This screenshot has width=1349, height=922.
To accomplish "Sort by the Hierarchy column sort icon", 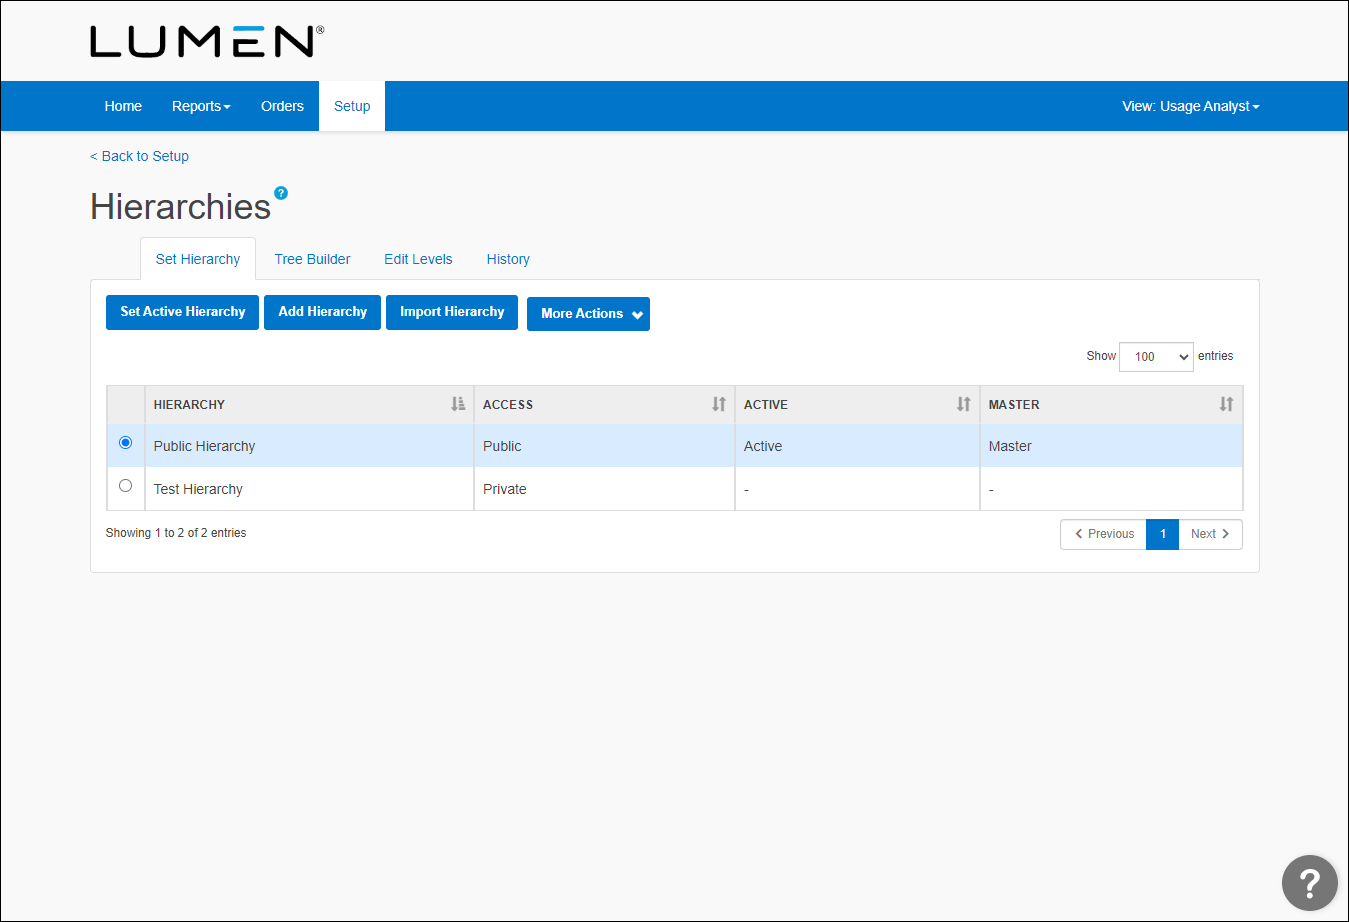I will click(458, 404).
